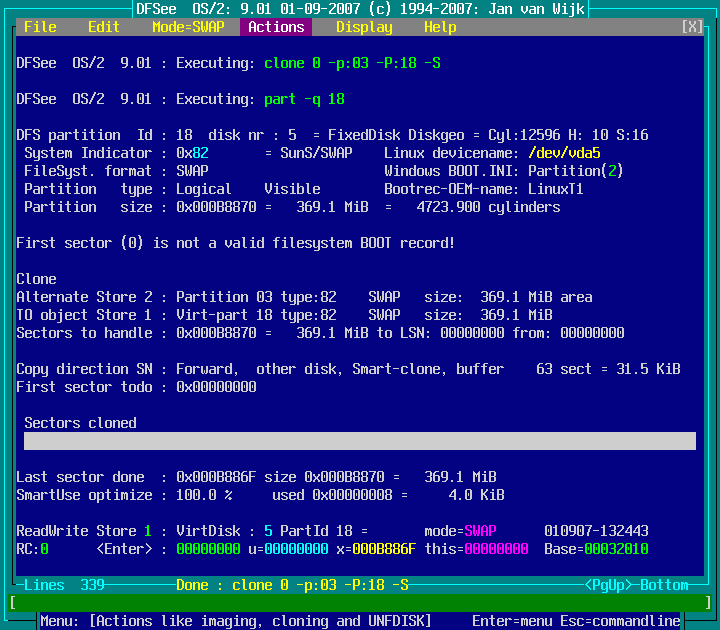Viewport: 720px width, 630px height.
Task: Click the 'Done : clone' status message
Action: pos(292,585)
